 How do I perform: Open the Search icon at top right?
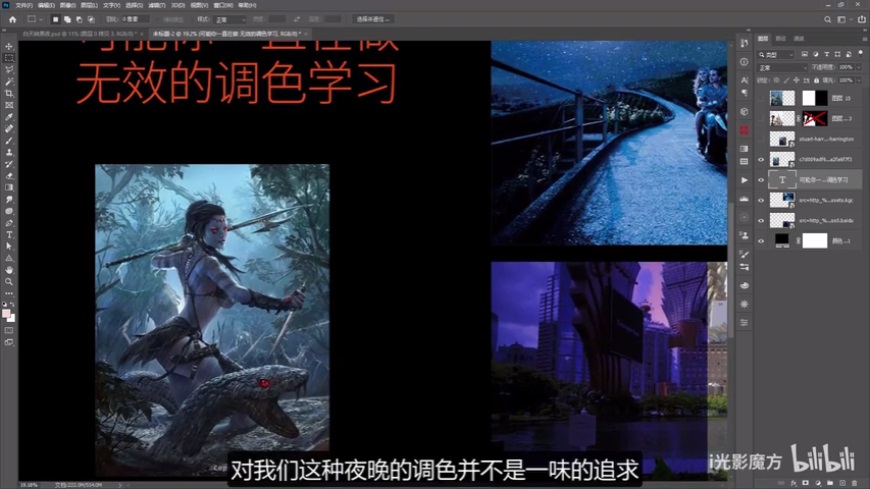click(x=827, y=19)
